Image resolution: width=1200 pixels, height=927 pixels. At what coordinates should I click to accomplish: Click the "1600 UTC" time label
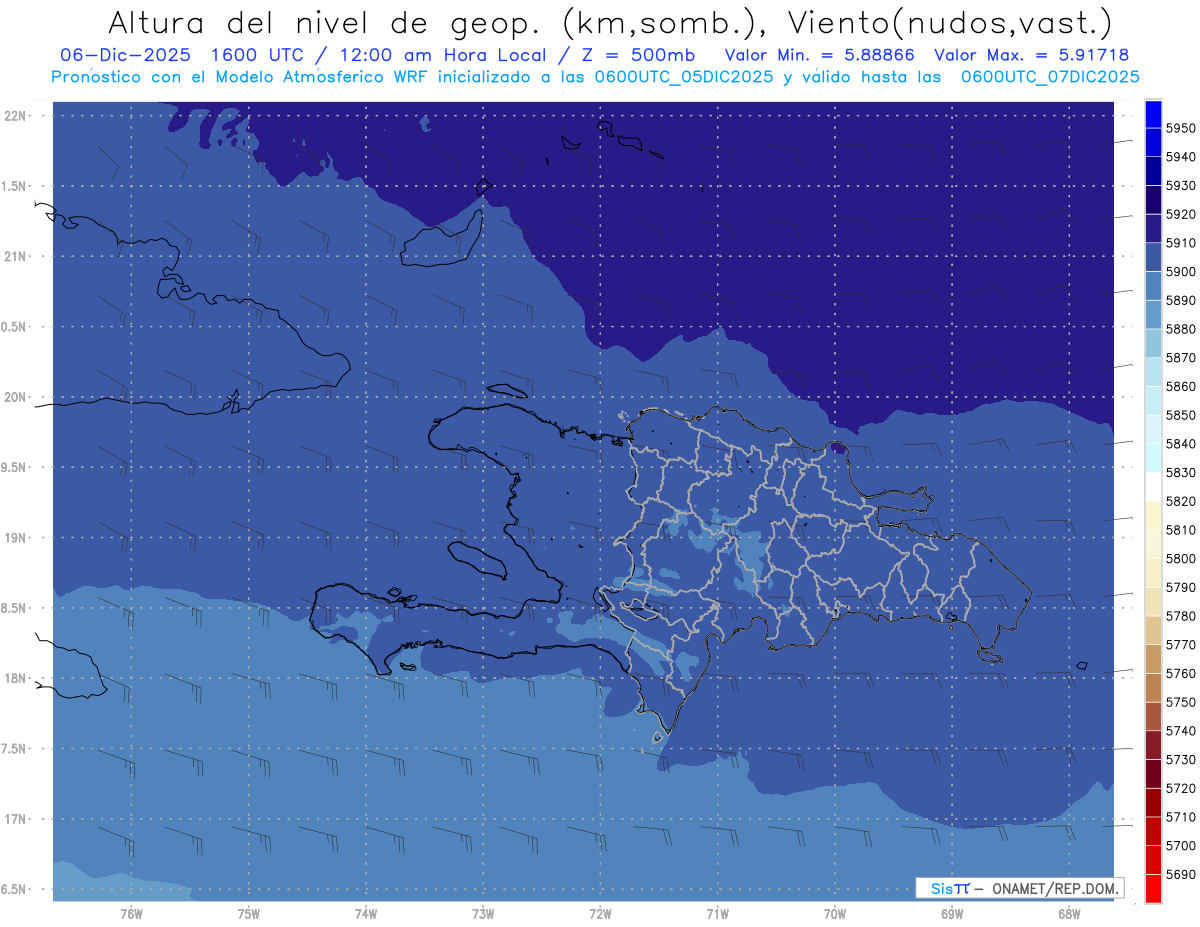[x=256, y=56]
